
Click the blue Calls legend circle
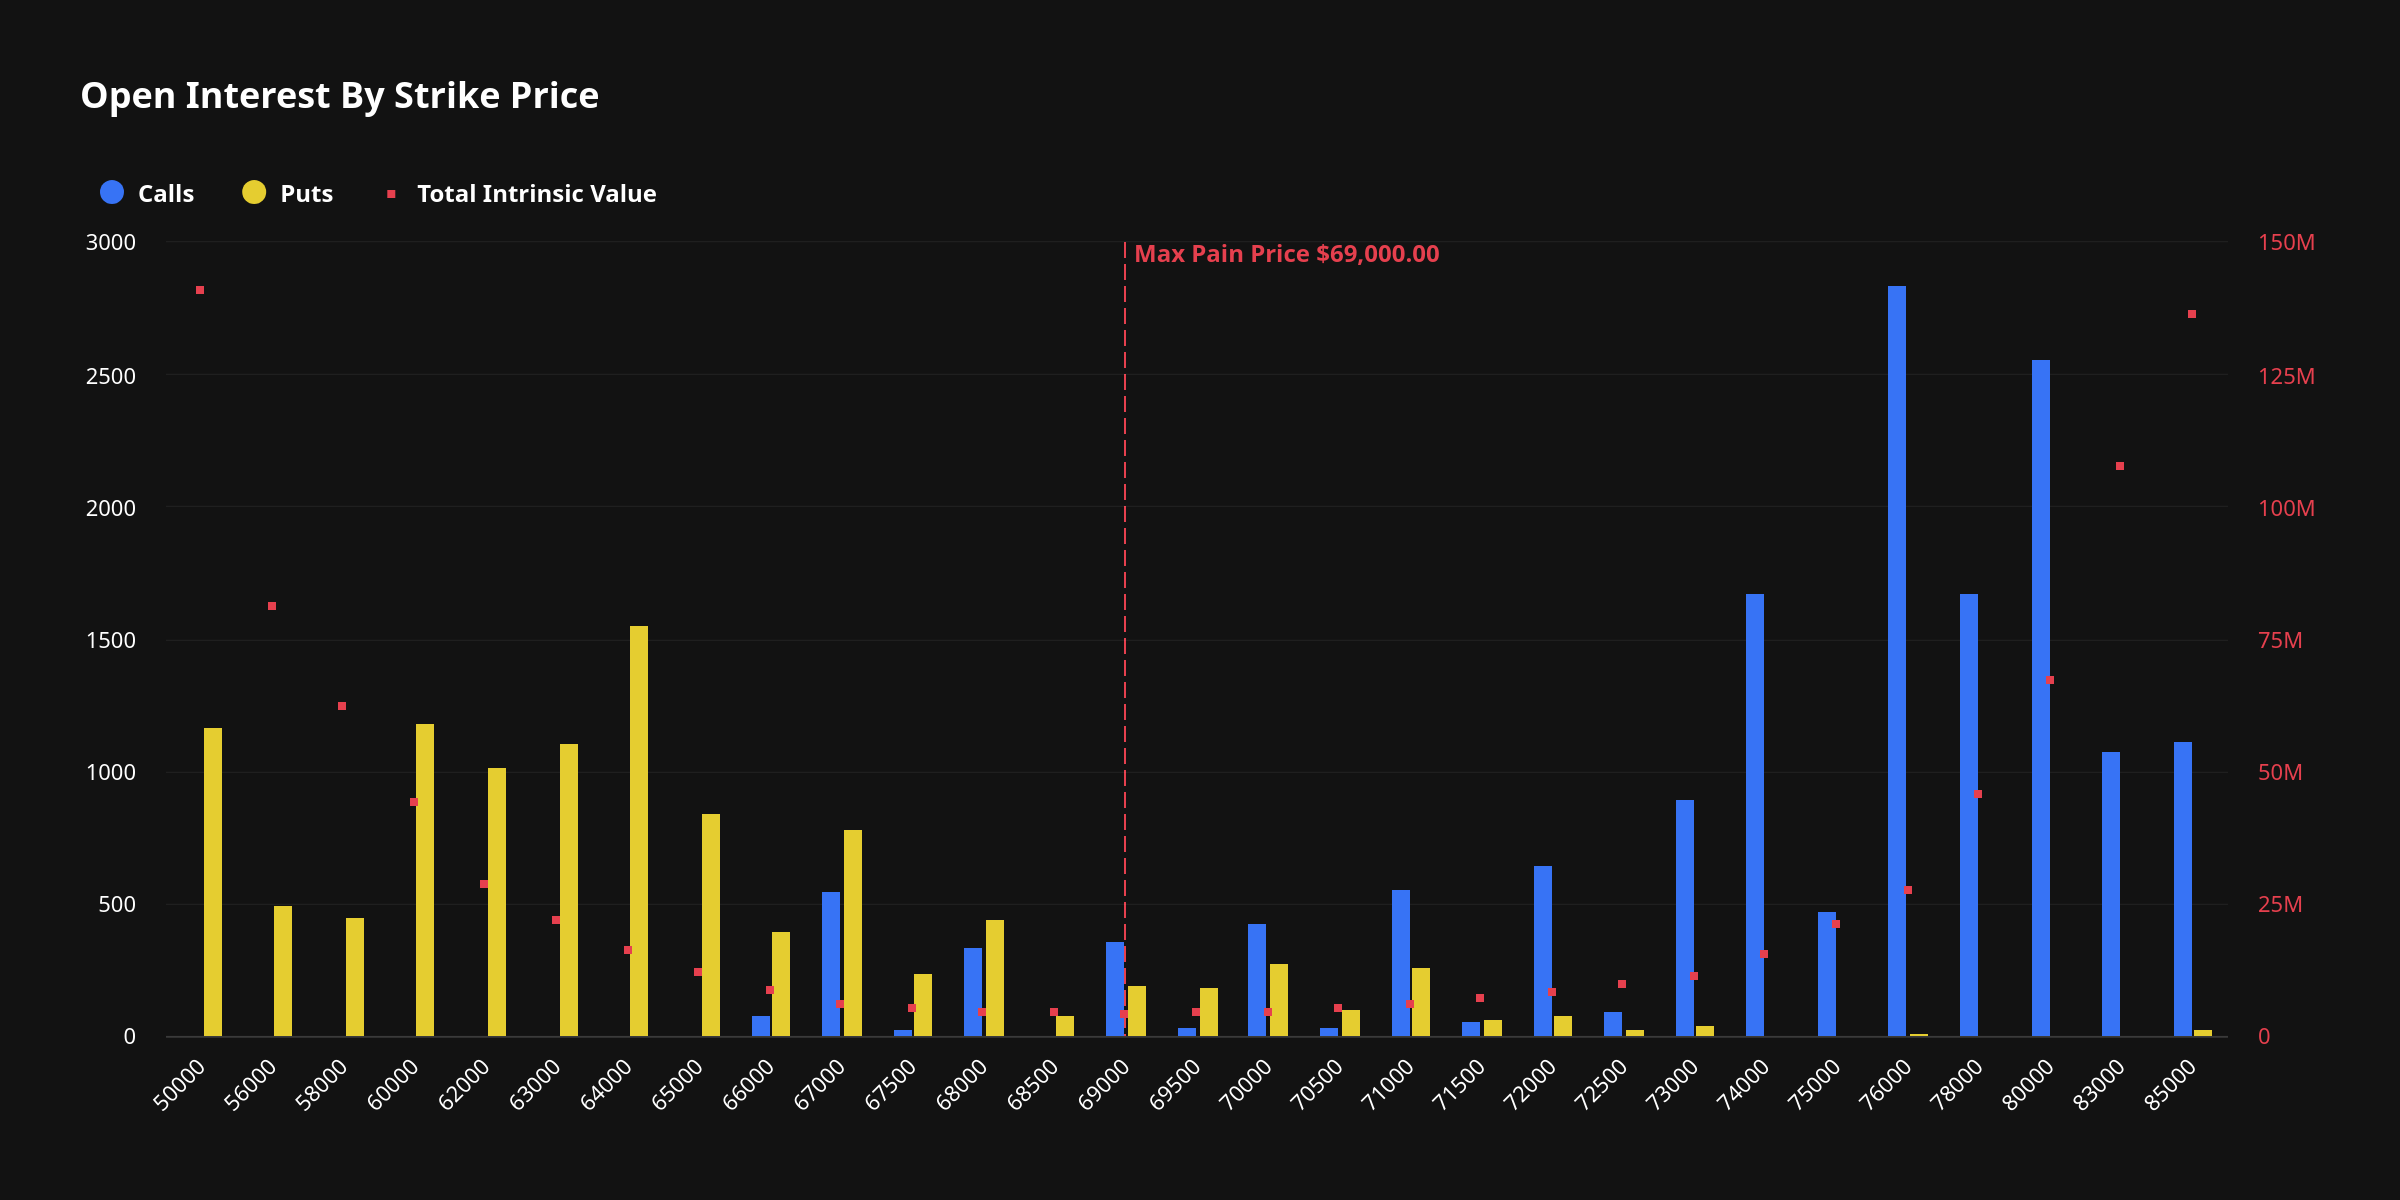click(x=112, y=192)
